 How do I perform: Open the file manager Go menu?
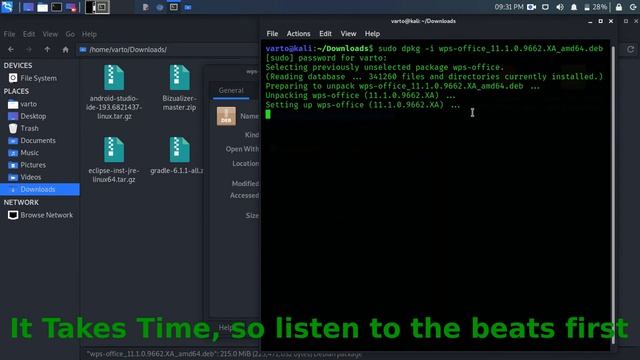pyautogui.click(x=70, y=34)
